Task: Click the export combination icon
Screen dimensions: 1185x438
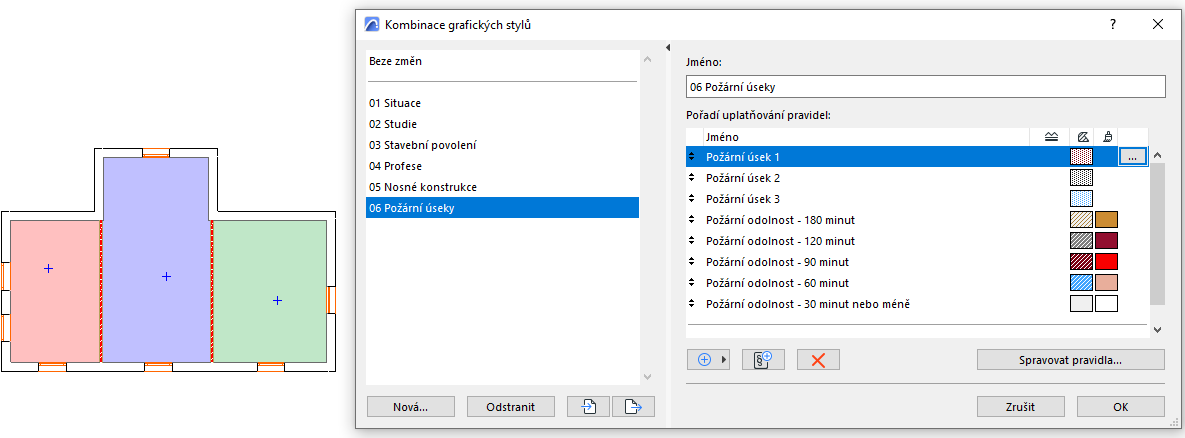Action: click(x=632, y=406)
